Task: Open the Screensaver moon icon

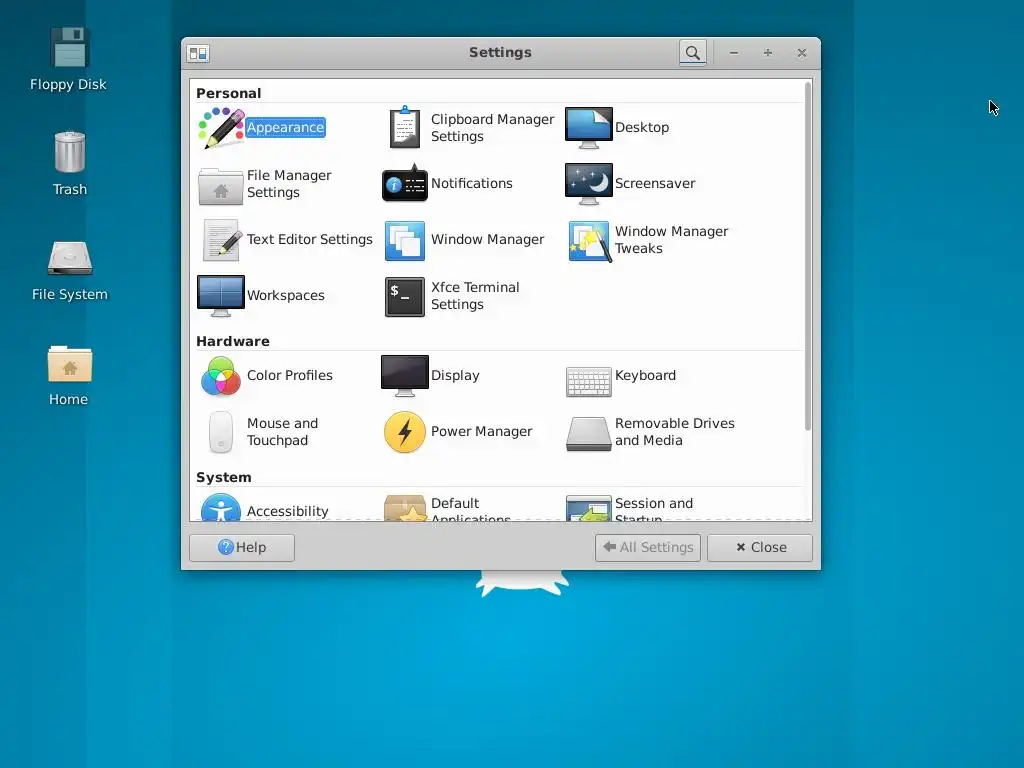Action: pyautogui.click(x=588, y=184)
